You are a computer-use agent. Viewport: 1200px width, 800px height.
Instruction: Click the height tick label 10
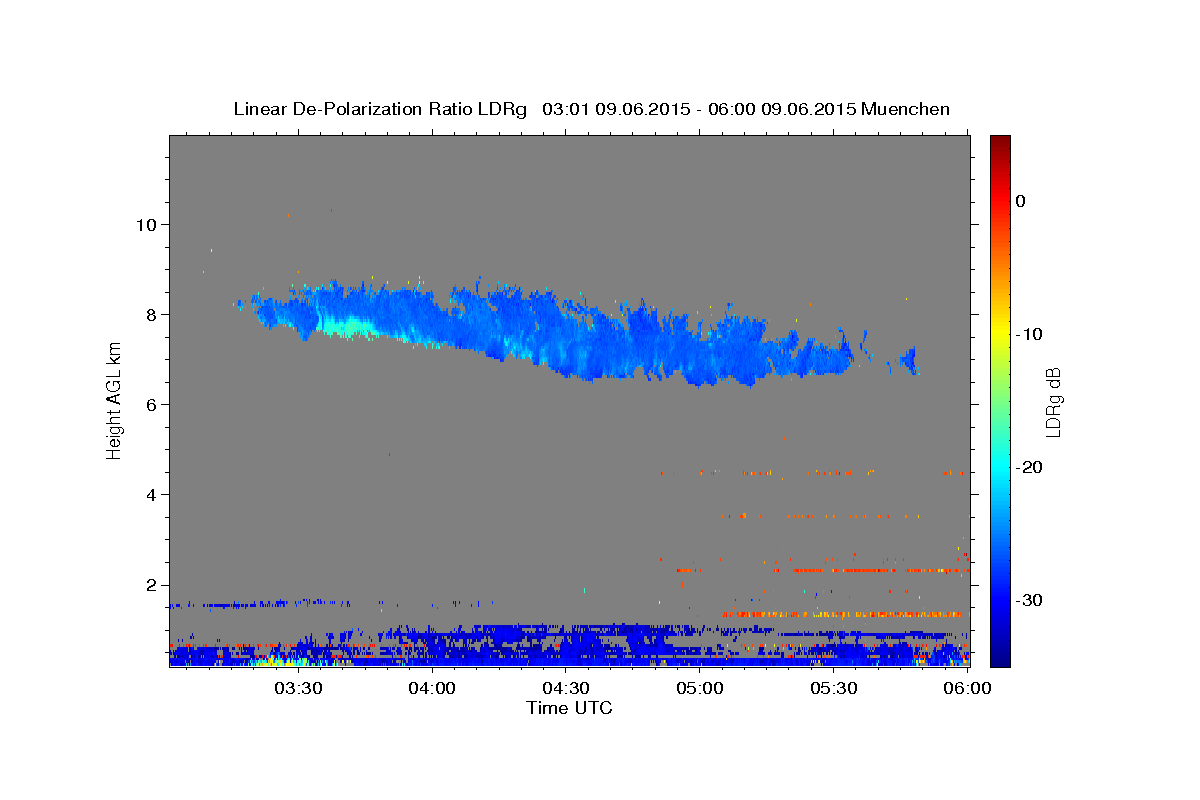coord(145,224)
